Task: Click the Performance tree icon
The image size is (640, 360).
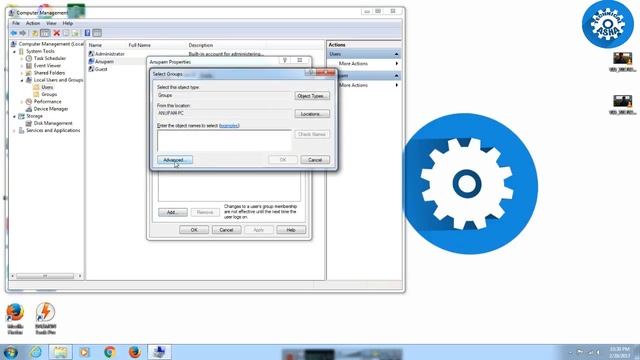Action: point(29,102)
